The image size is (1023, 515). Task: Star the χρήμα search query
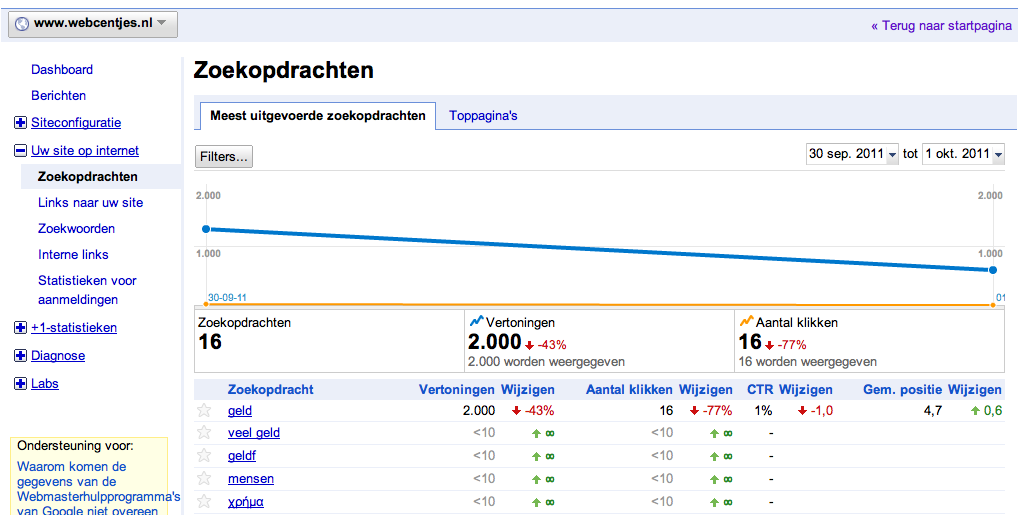tap(204, 501)
